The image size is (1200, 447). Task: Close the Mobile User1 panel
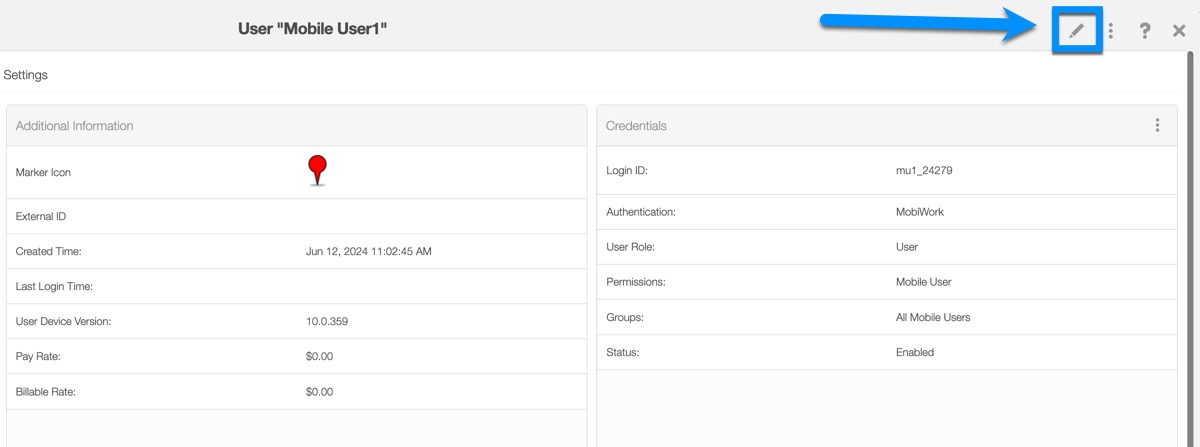[x=1179, y=31]
